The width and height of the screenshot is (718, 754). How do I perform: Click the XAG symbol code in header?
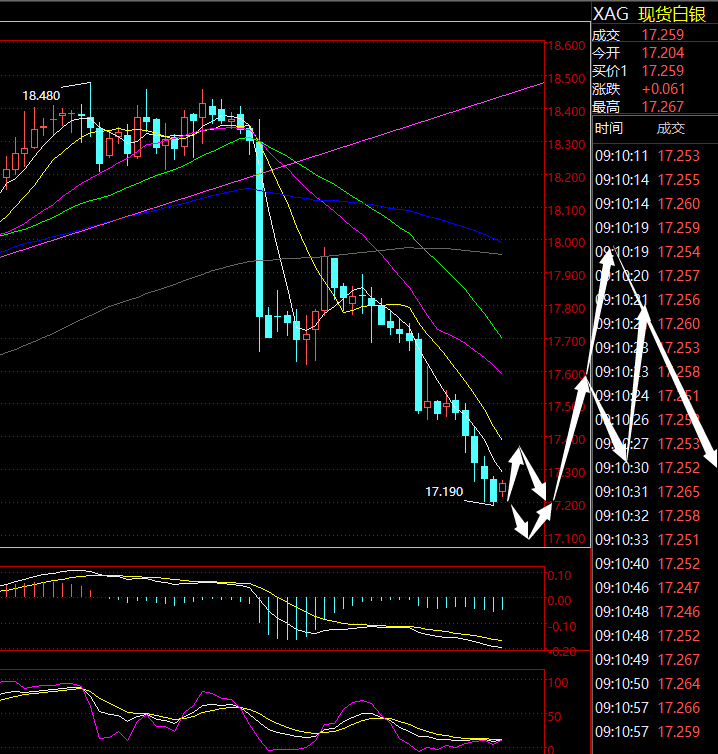tap(610, 13)
